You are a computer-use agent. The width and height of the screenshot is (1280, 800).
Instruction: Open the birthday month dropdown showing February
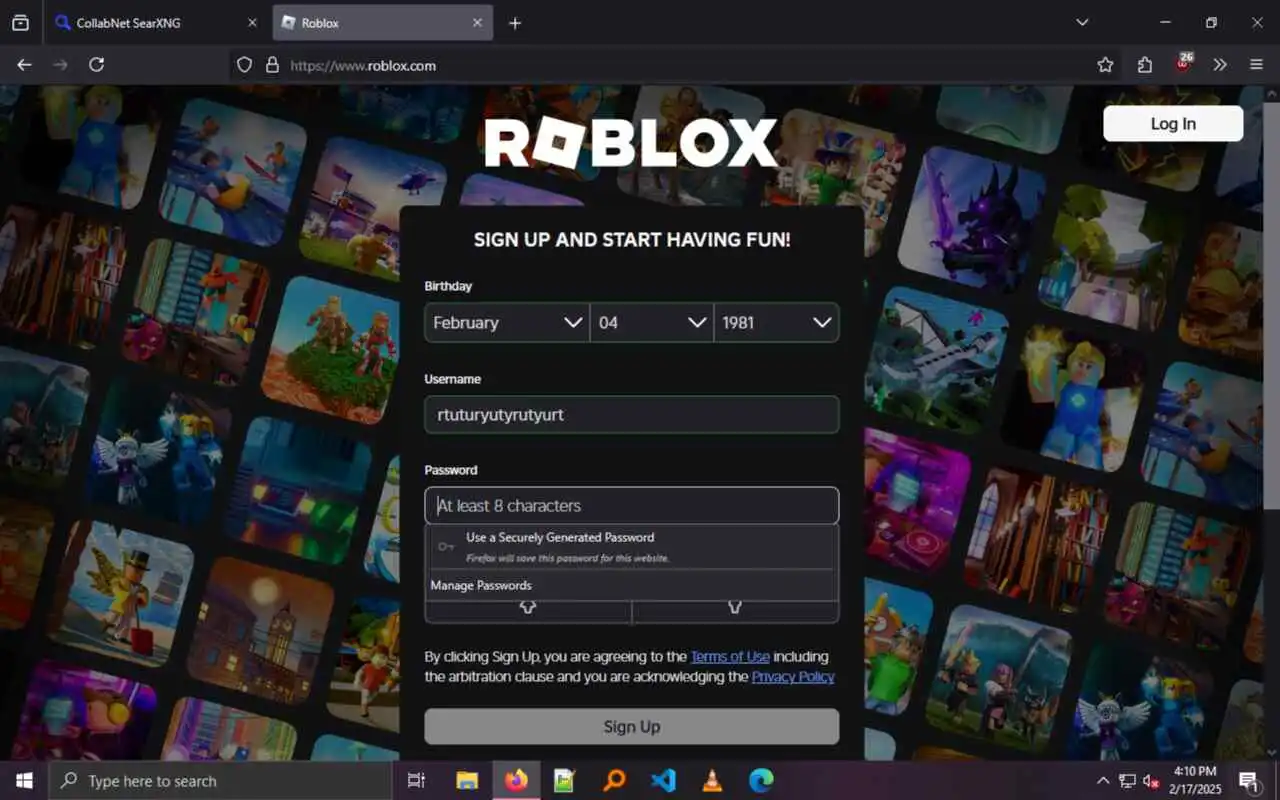[507, 323]
